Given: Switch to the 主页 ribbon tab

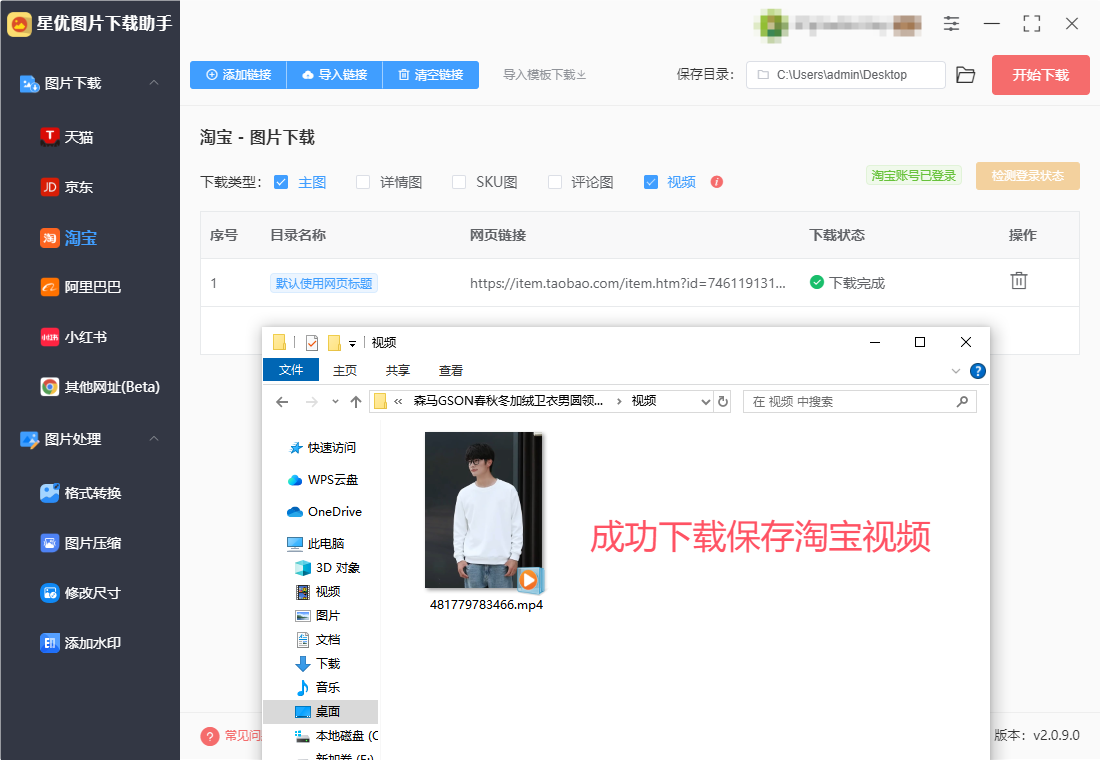Looking at the screenshot, I should click(x=344, y=370).
